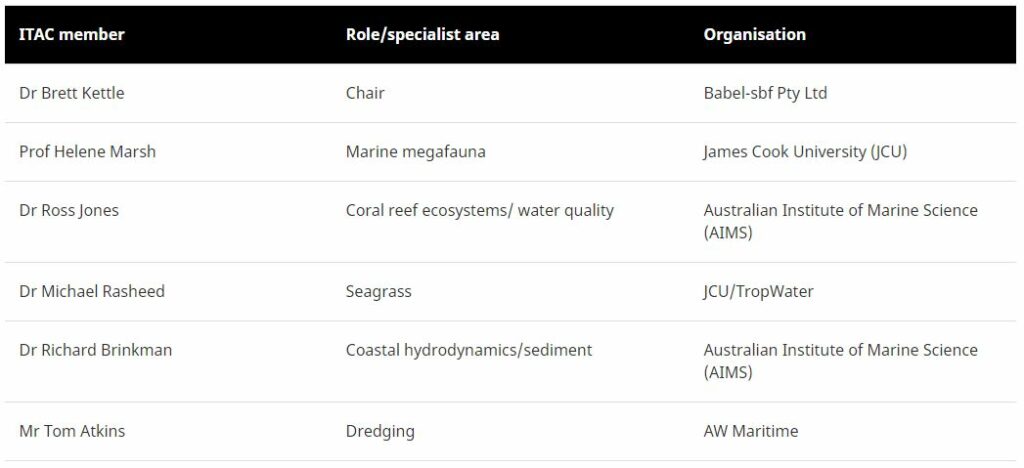
Task: Click Coral reef ecosystems/ water quality text
Action: [x=479, y=210]
